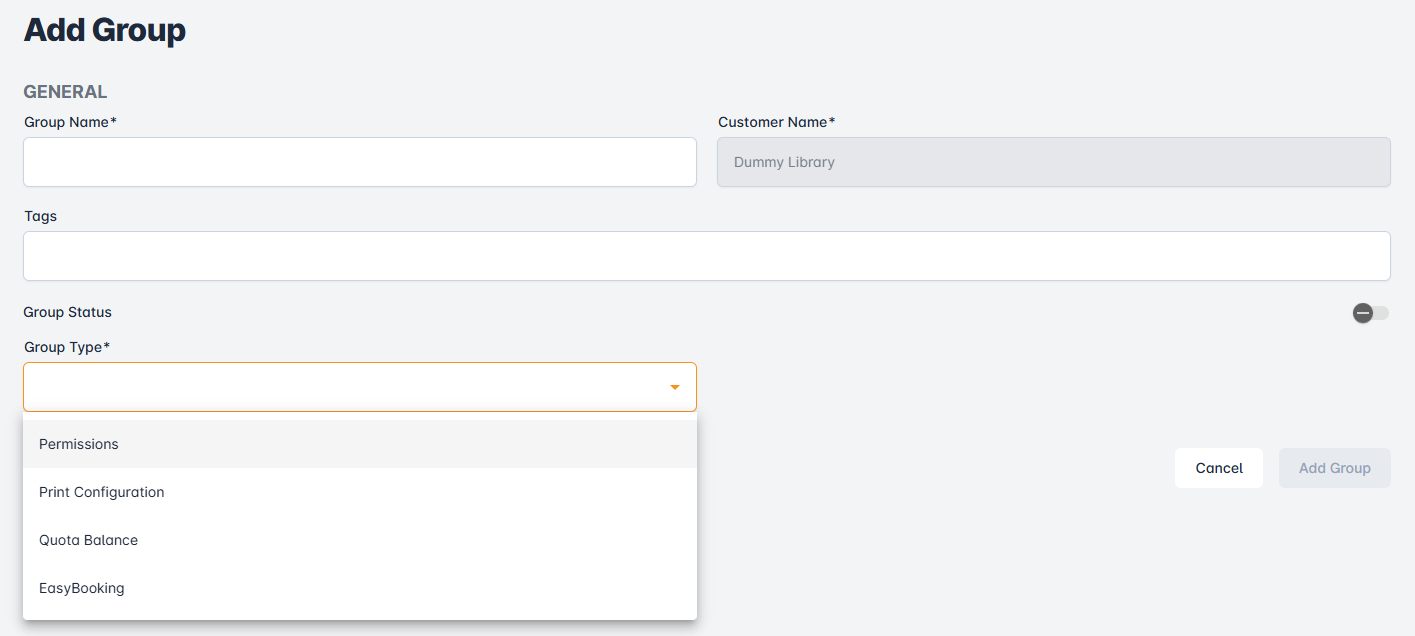The width and height of the screenshot is (1415, 636).
Task: Toggle the Group Status switch
Action: pyautogui.click(x=1371, y=313)
